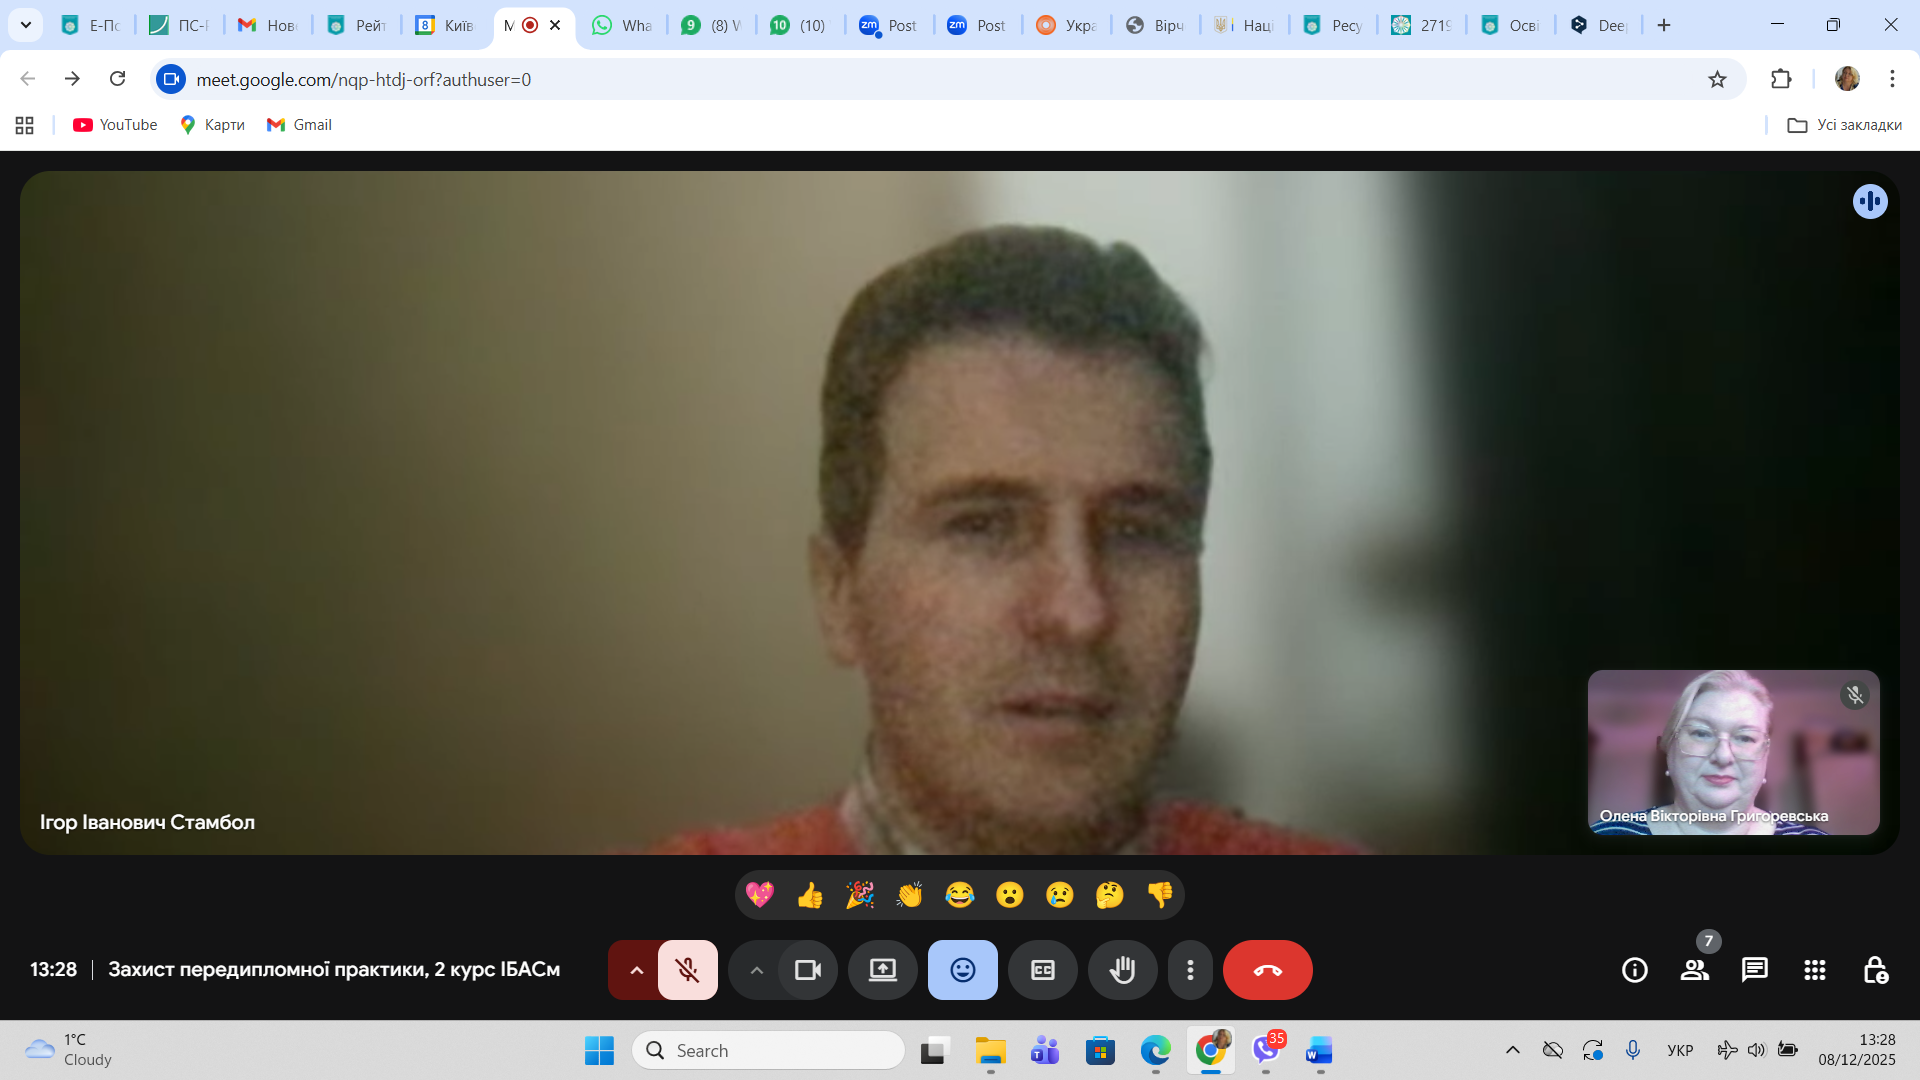Open host controls lock icon
Image resolution: width=1920 pixels, height=1080 pixels.
1875,970
